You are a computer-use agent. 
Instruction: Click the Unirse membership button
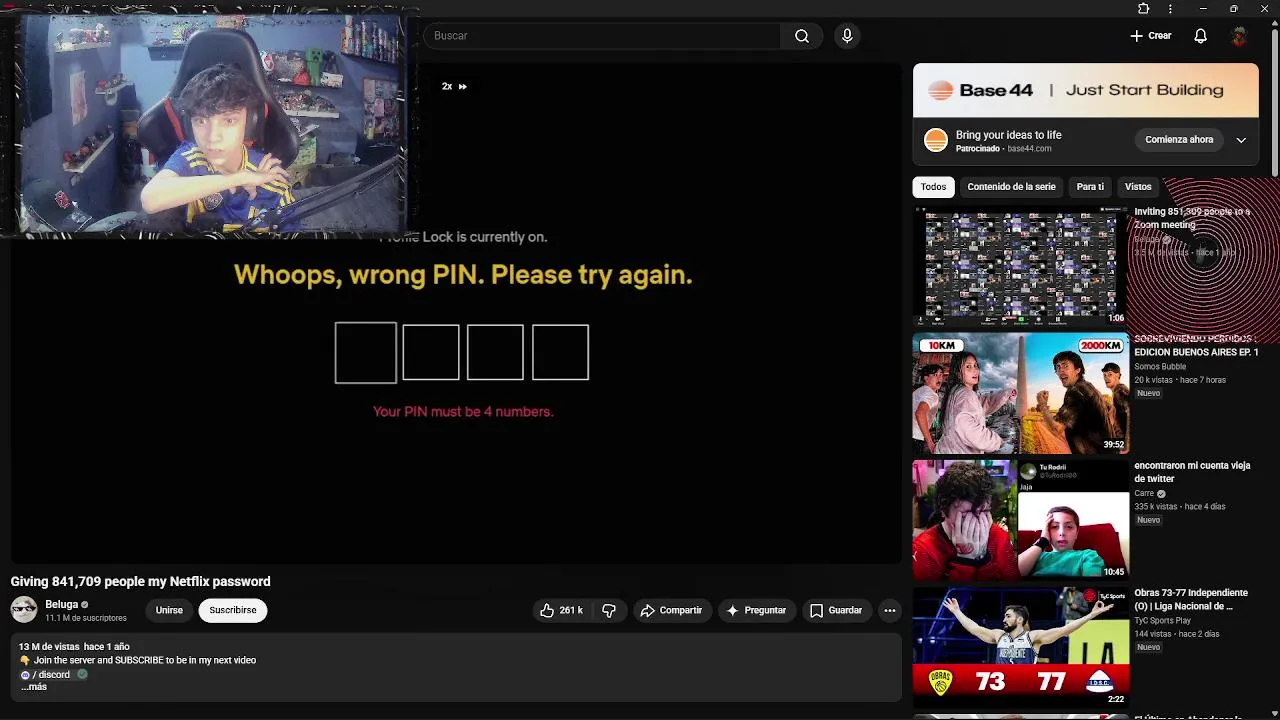(169, 610)
